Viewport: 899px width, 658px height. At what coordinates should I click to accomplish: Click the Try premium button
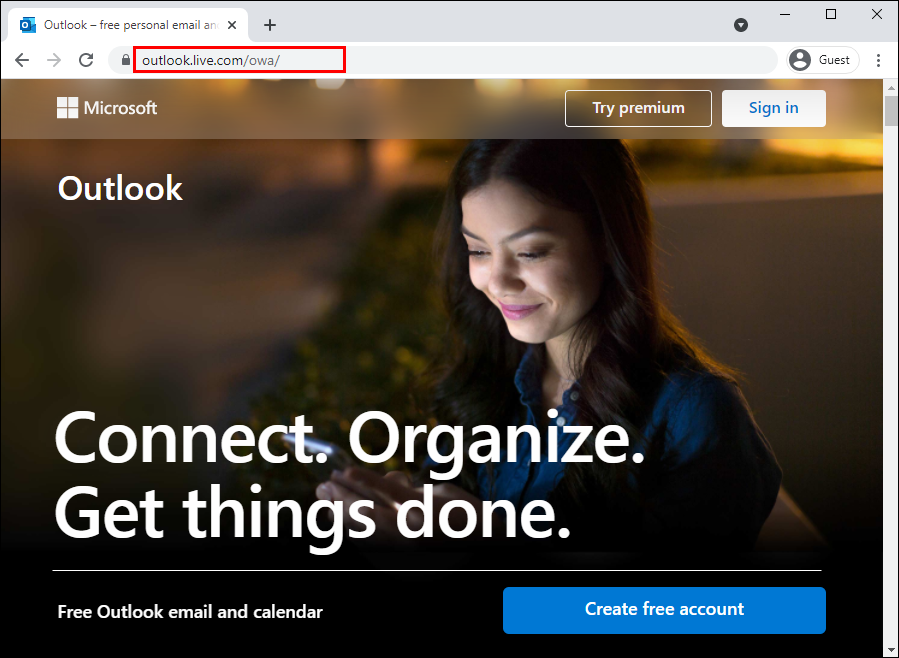click(637, 108)
